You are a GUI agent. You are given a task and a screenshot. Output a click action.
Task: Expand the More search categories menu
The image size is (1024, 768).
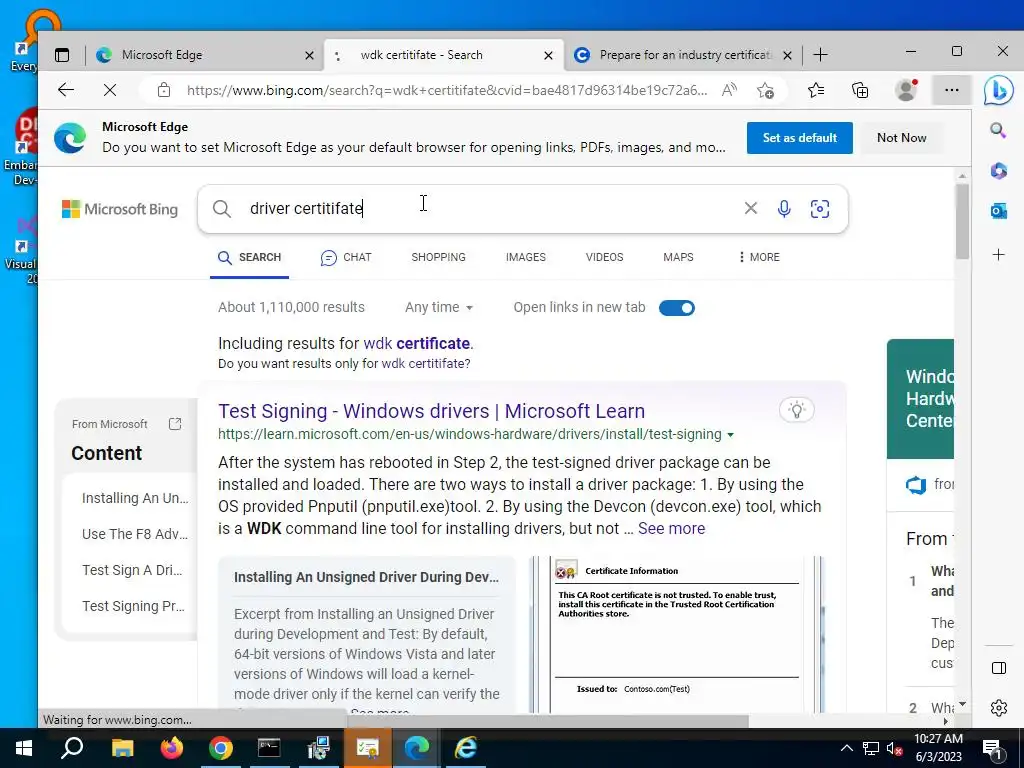click(x=758, y=257)
